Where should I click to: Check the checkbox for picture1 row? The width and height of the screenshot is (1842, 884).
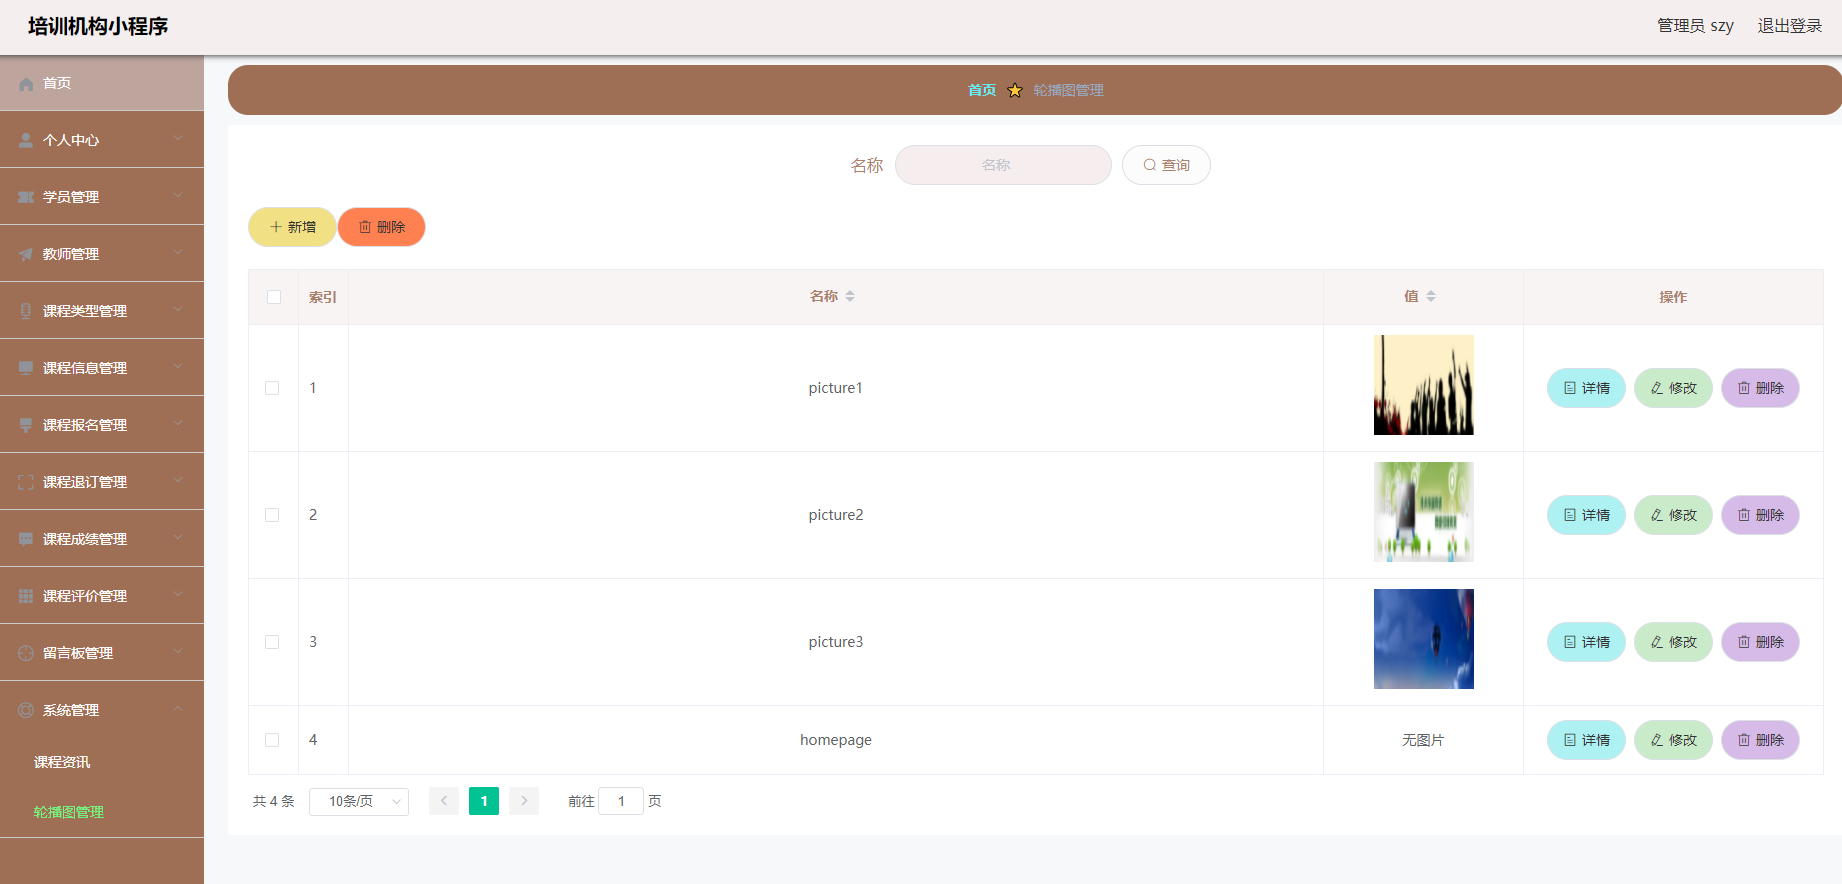point(272,388)
